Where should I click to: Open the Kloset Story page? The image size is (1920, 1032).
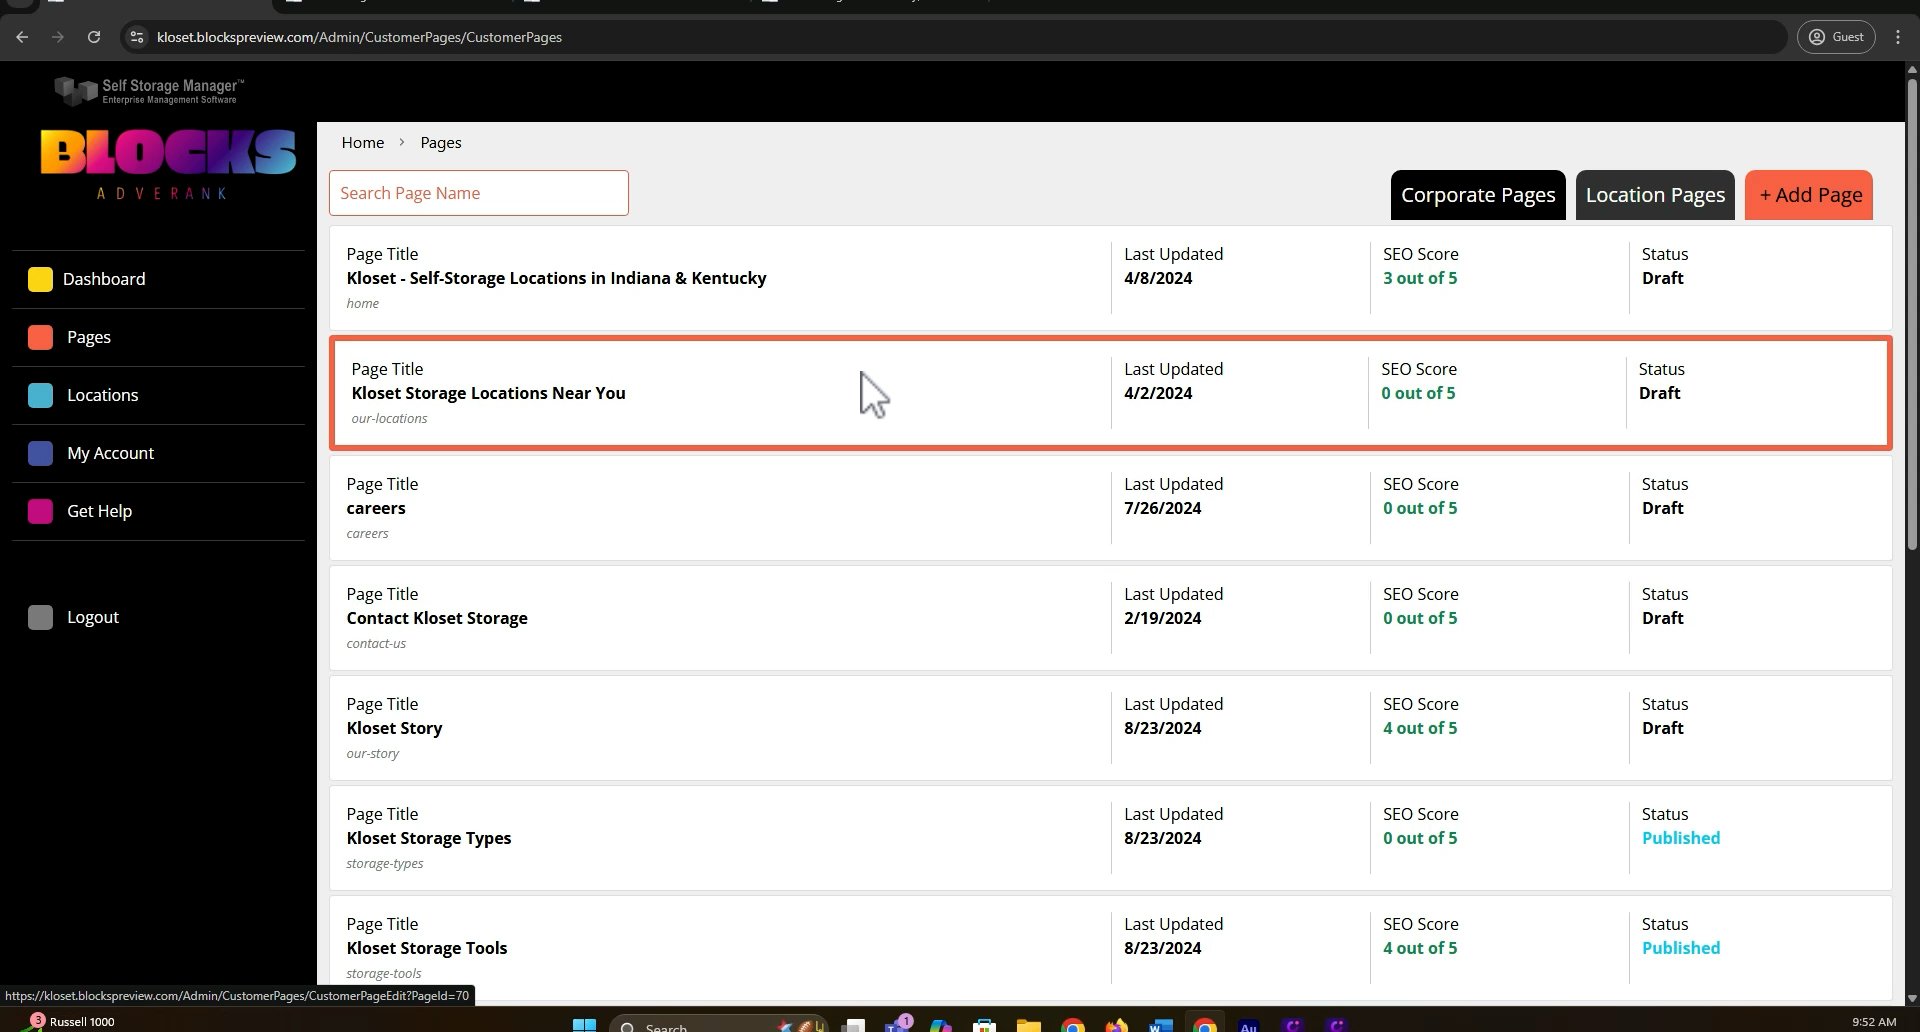tap(394, 728)
